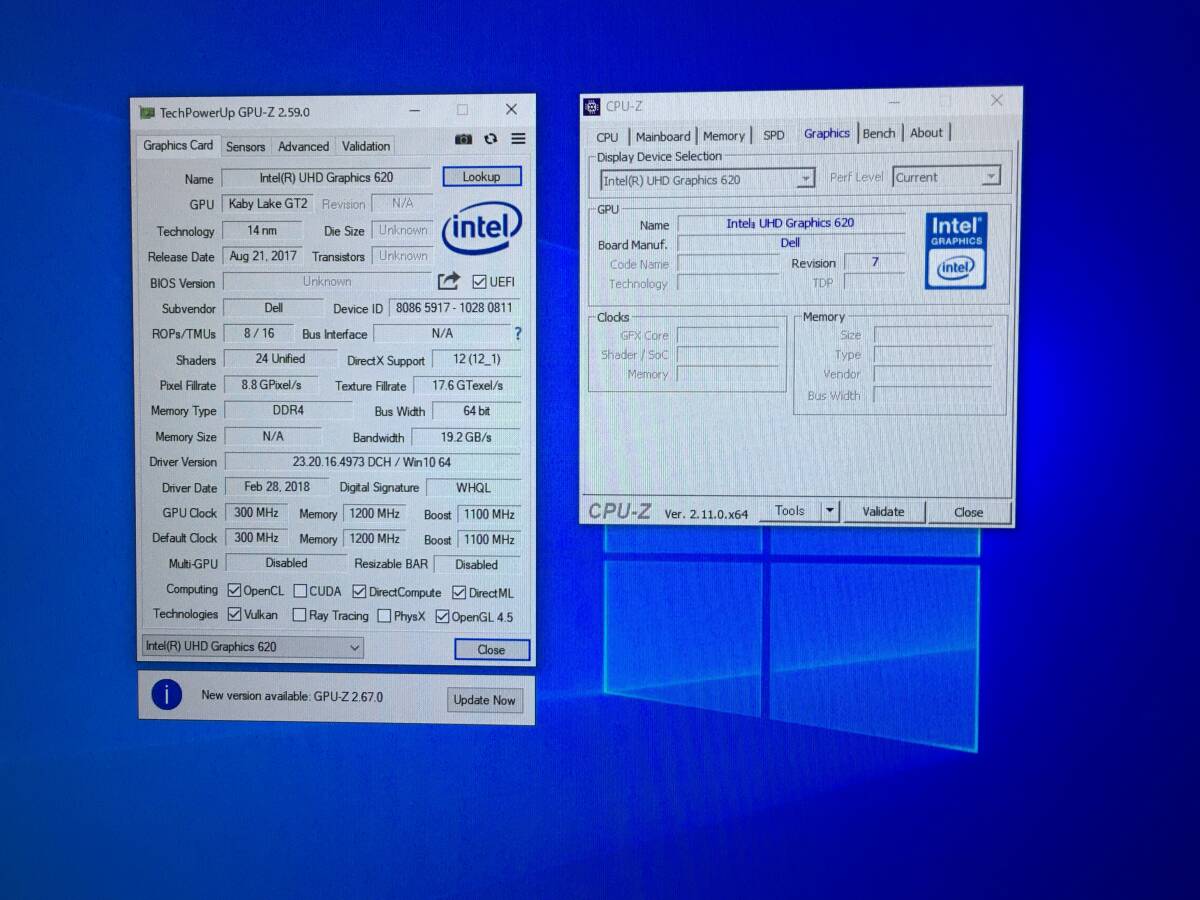The height and width of the screenshot is (900, 1200).
Task: Toggle the Vulkan checkbox
Action: (235, 614)
